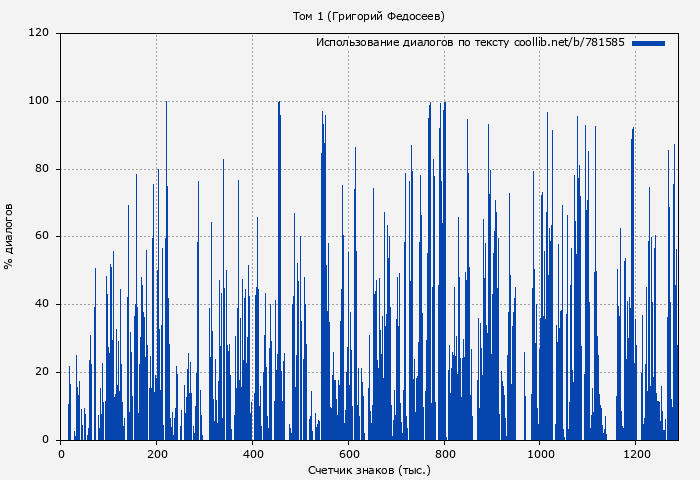
Task: Click the blue legend color swatch
Action: click(648, 43)
